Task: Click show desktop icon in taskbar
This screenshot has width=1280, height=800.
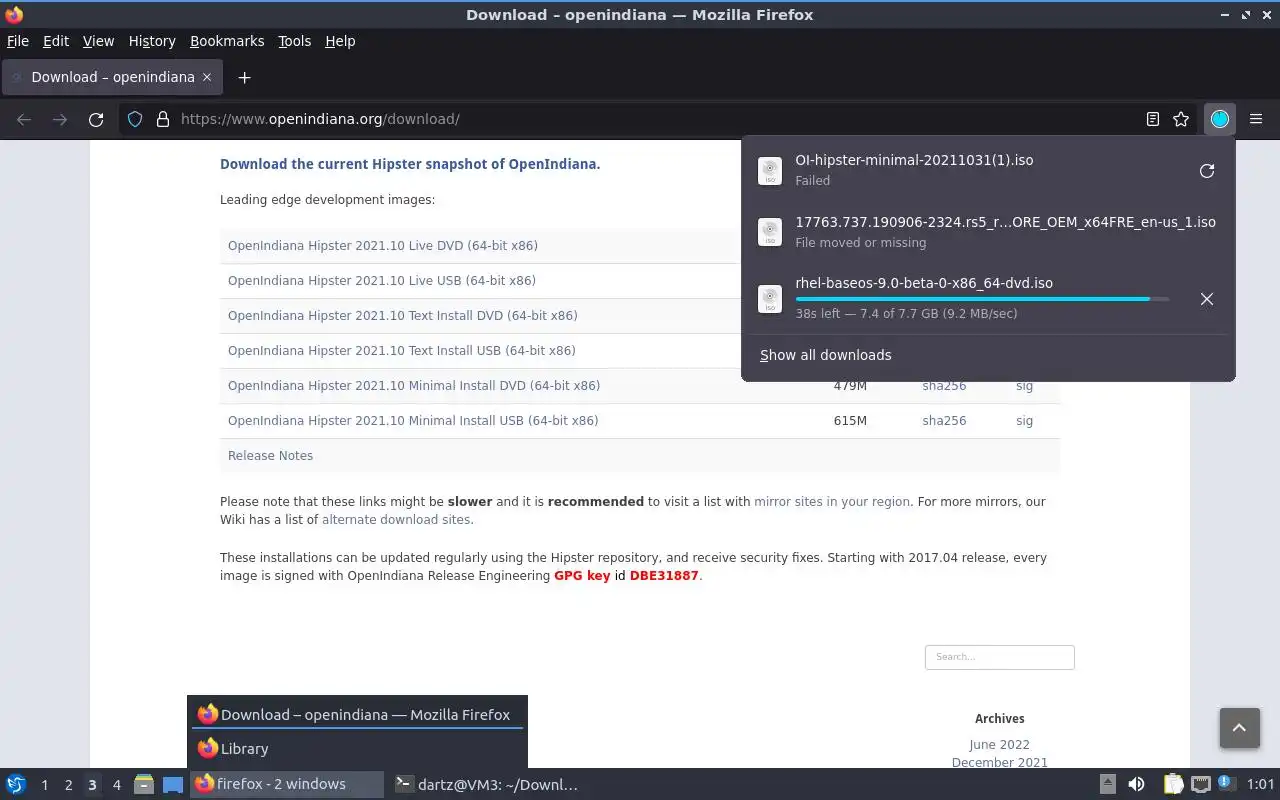Action: tap(173, 784)
